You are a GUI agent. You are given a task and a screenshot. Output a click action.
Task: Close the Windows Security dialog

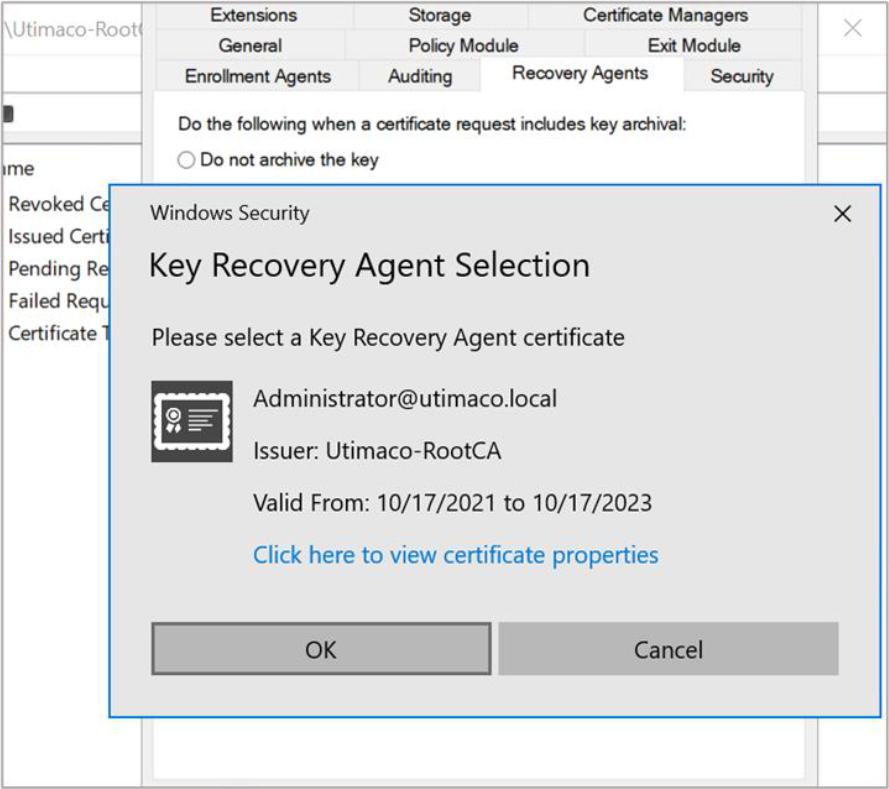coord(842,214)
